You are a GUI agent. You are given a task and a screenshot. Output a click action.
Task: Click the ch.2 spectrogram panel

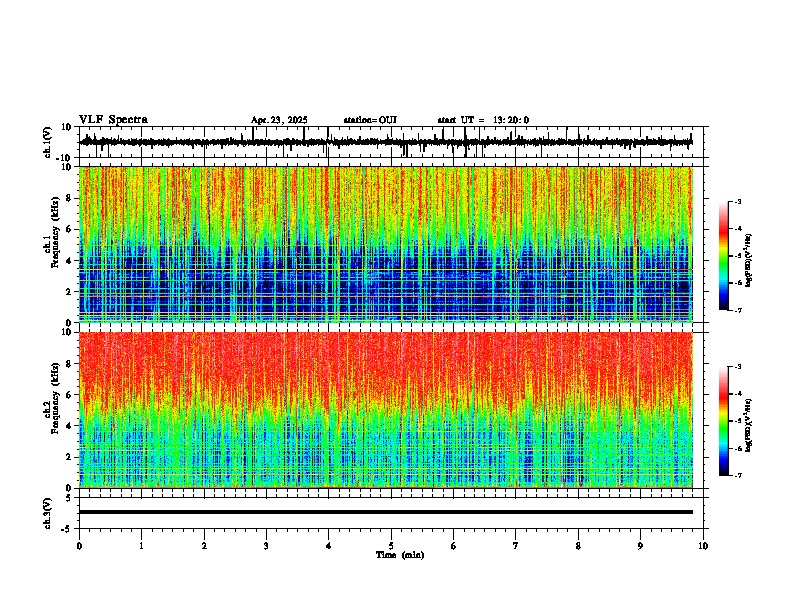386,410
